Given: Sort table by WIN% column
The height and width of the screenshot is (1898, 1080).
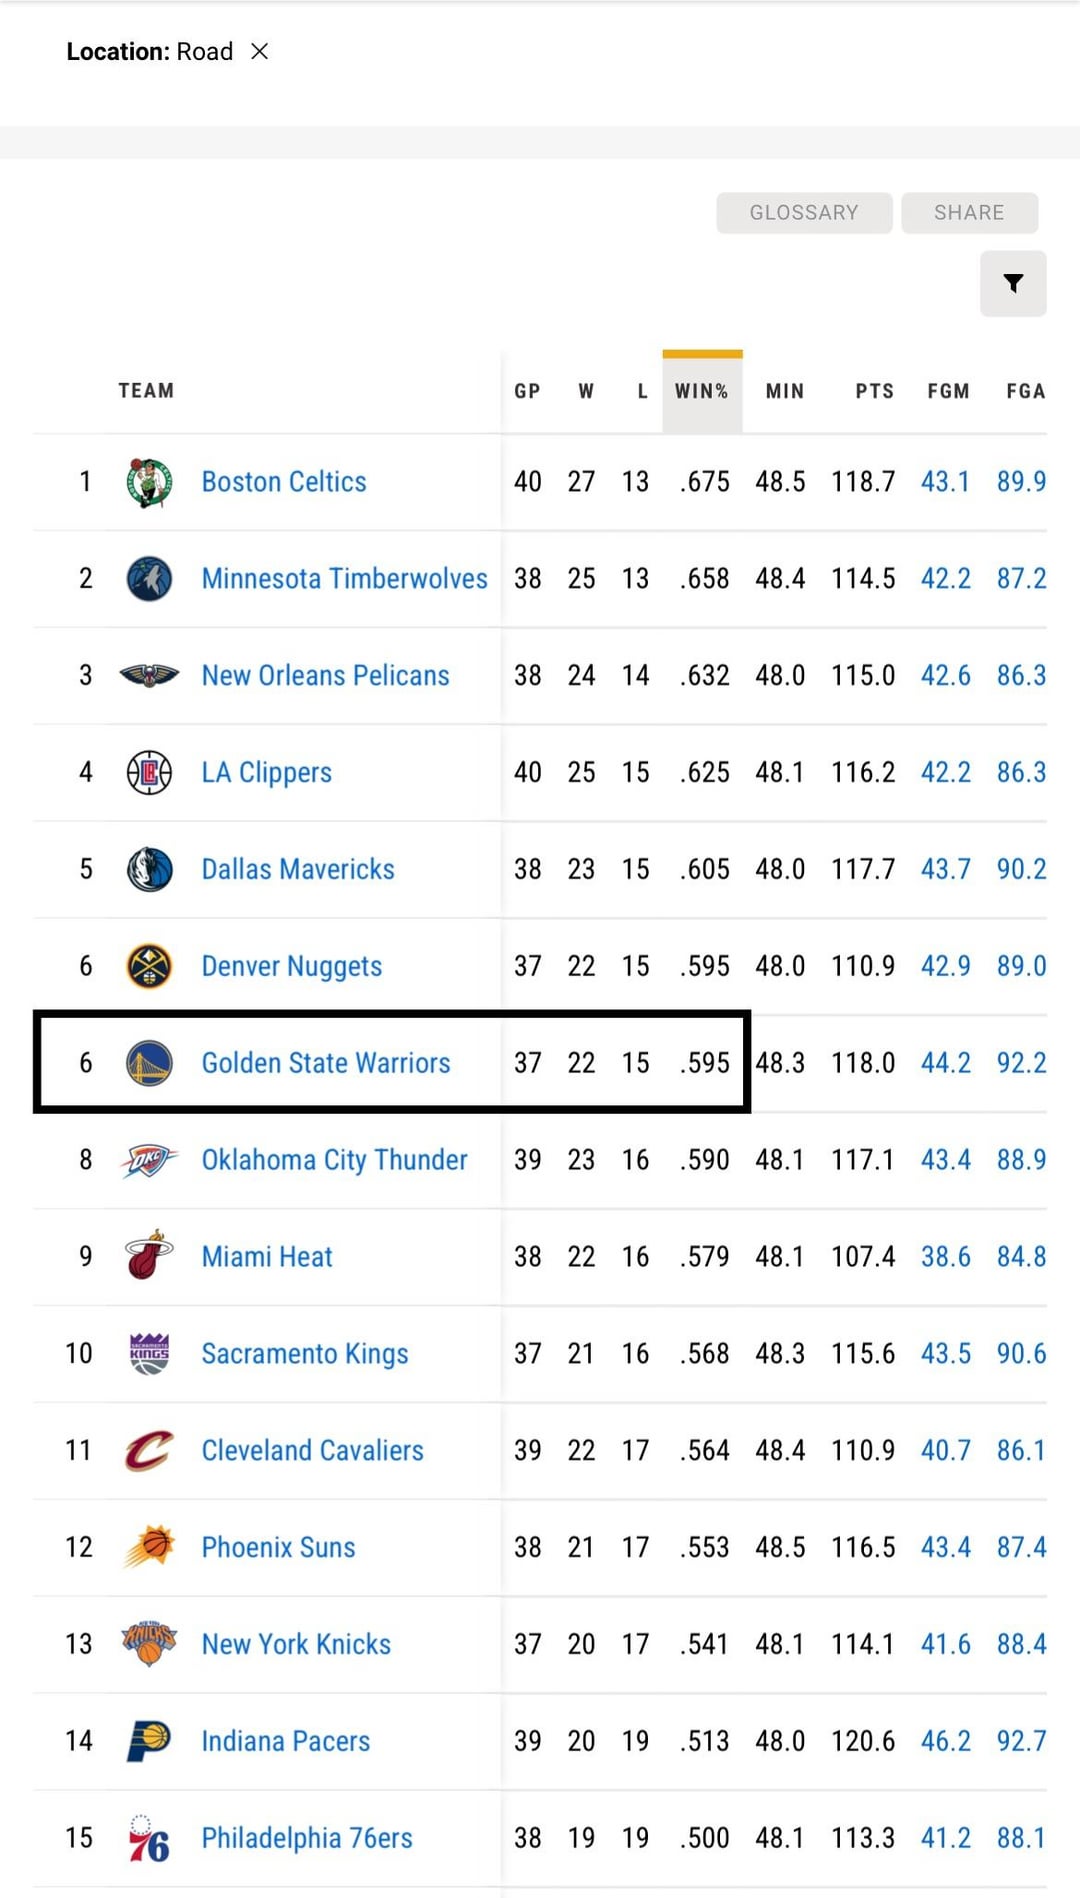Looking at the screenshot, I should [x=701, y=391].
